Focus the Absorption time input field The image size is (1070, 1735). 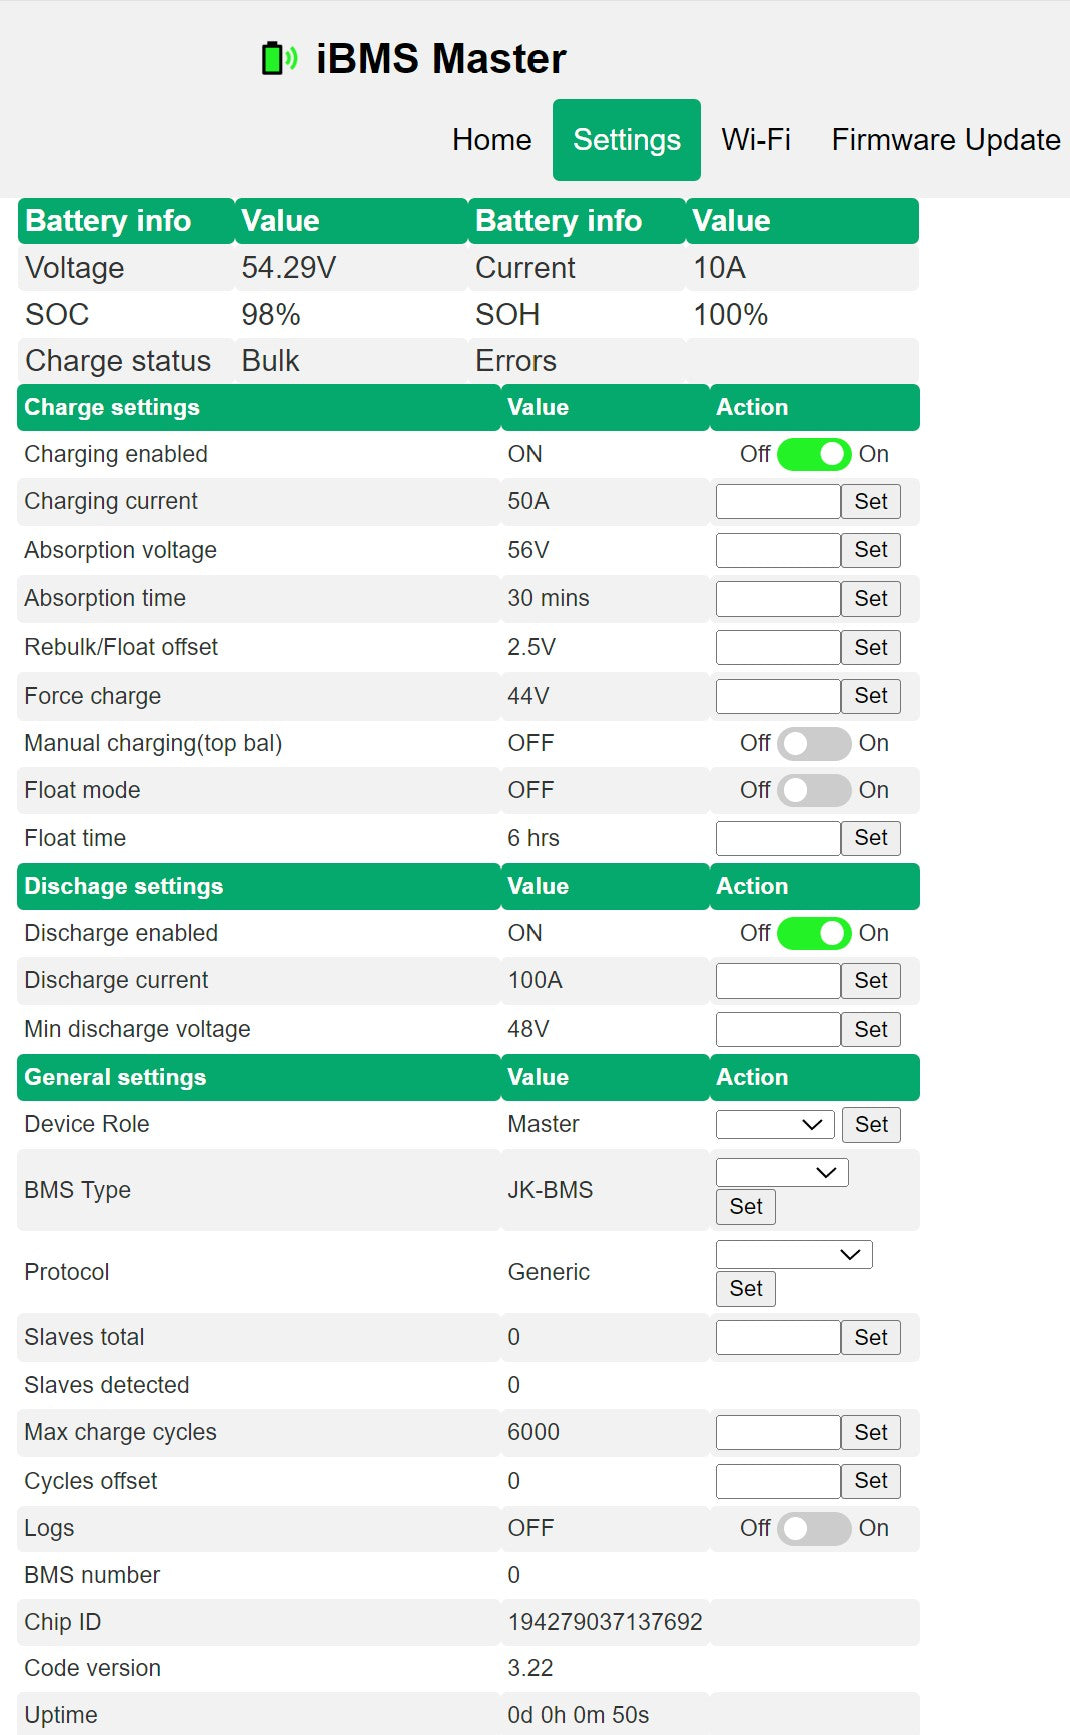pos(777,599)
